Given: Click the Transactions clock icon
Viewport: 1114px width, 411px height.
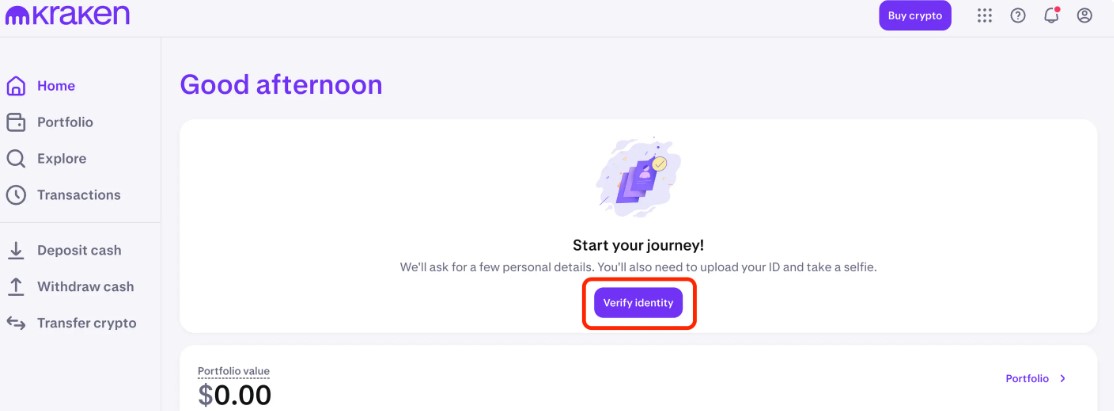Looking at the screenshot, I should pyautogui.click(x=16, y=195).
